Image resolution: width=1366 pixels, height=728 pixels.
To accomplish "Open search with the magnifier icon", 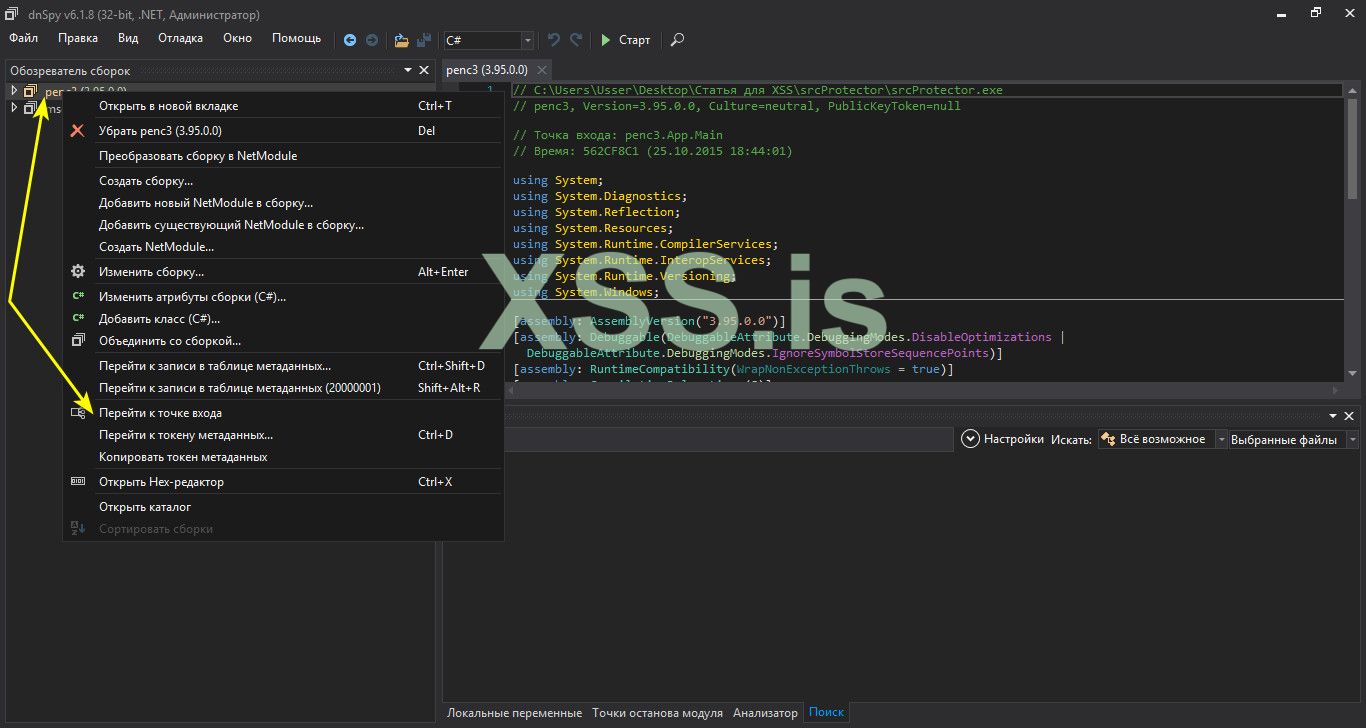I will click(x=677, y=40).
